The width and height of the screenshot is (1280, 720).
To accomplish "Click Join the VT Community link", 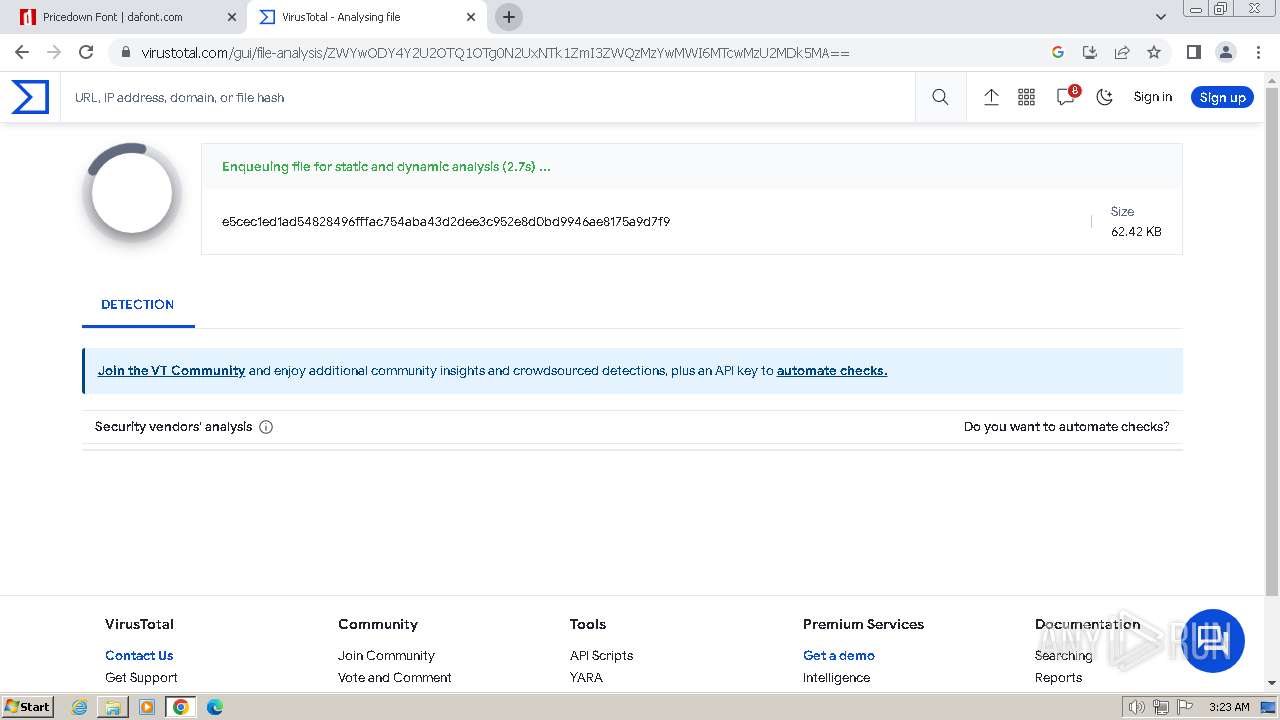I will 171,370.
